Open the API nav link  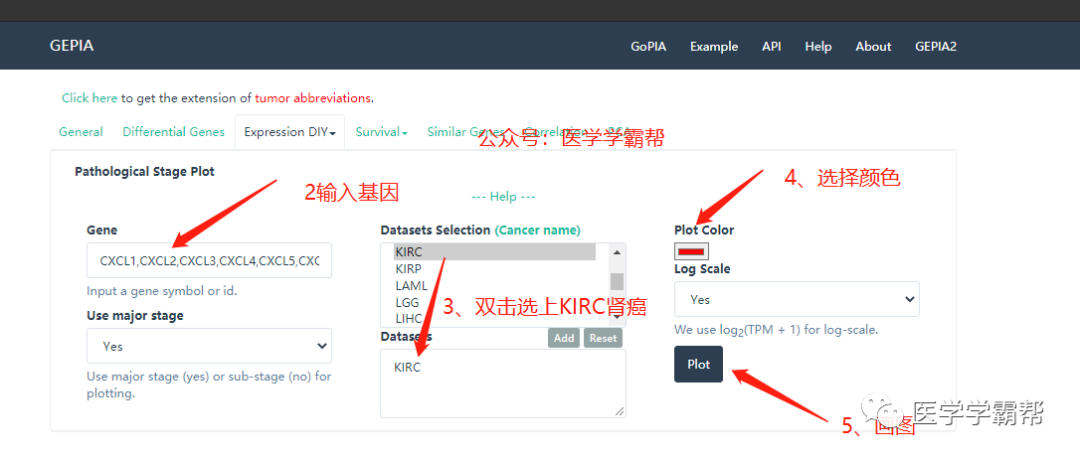[x=771, y=47]
